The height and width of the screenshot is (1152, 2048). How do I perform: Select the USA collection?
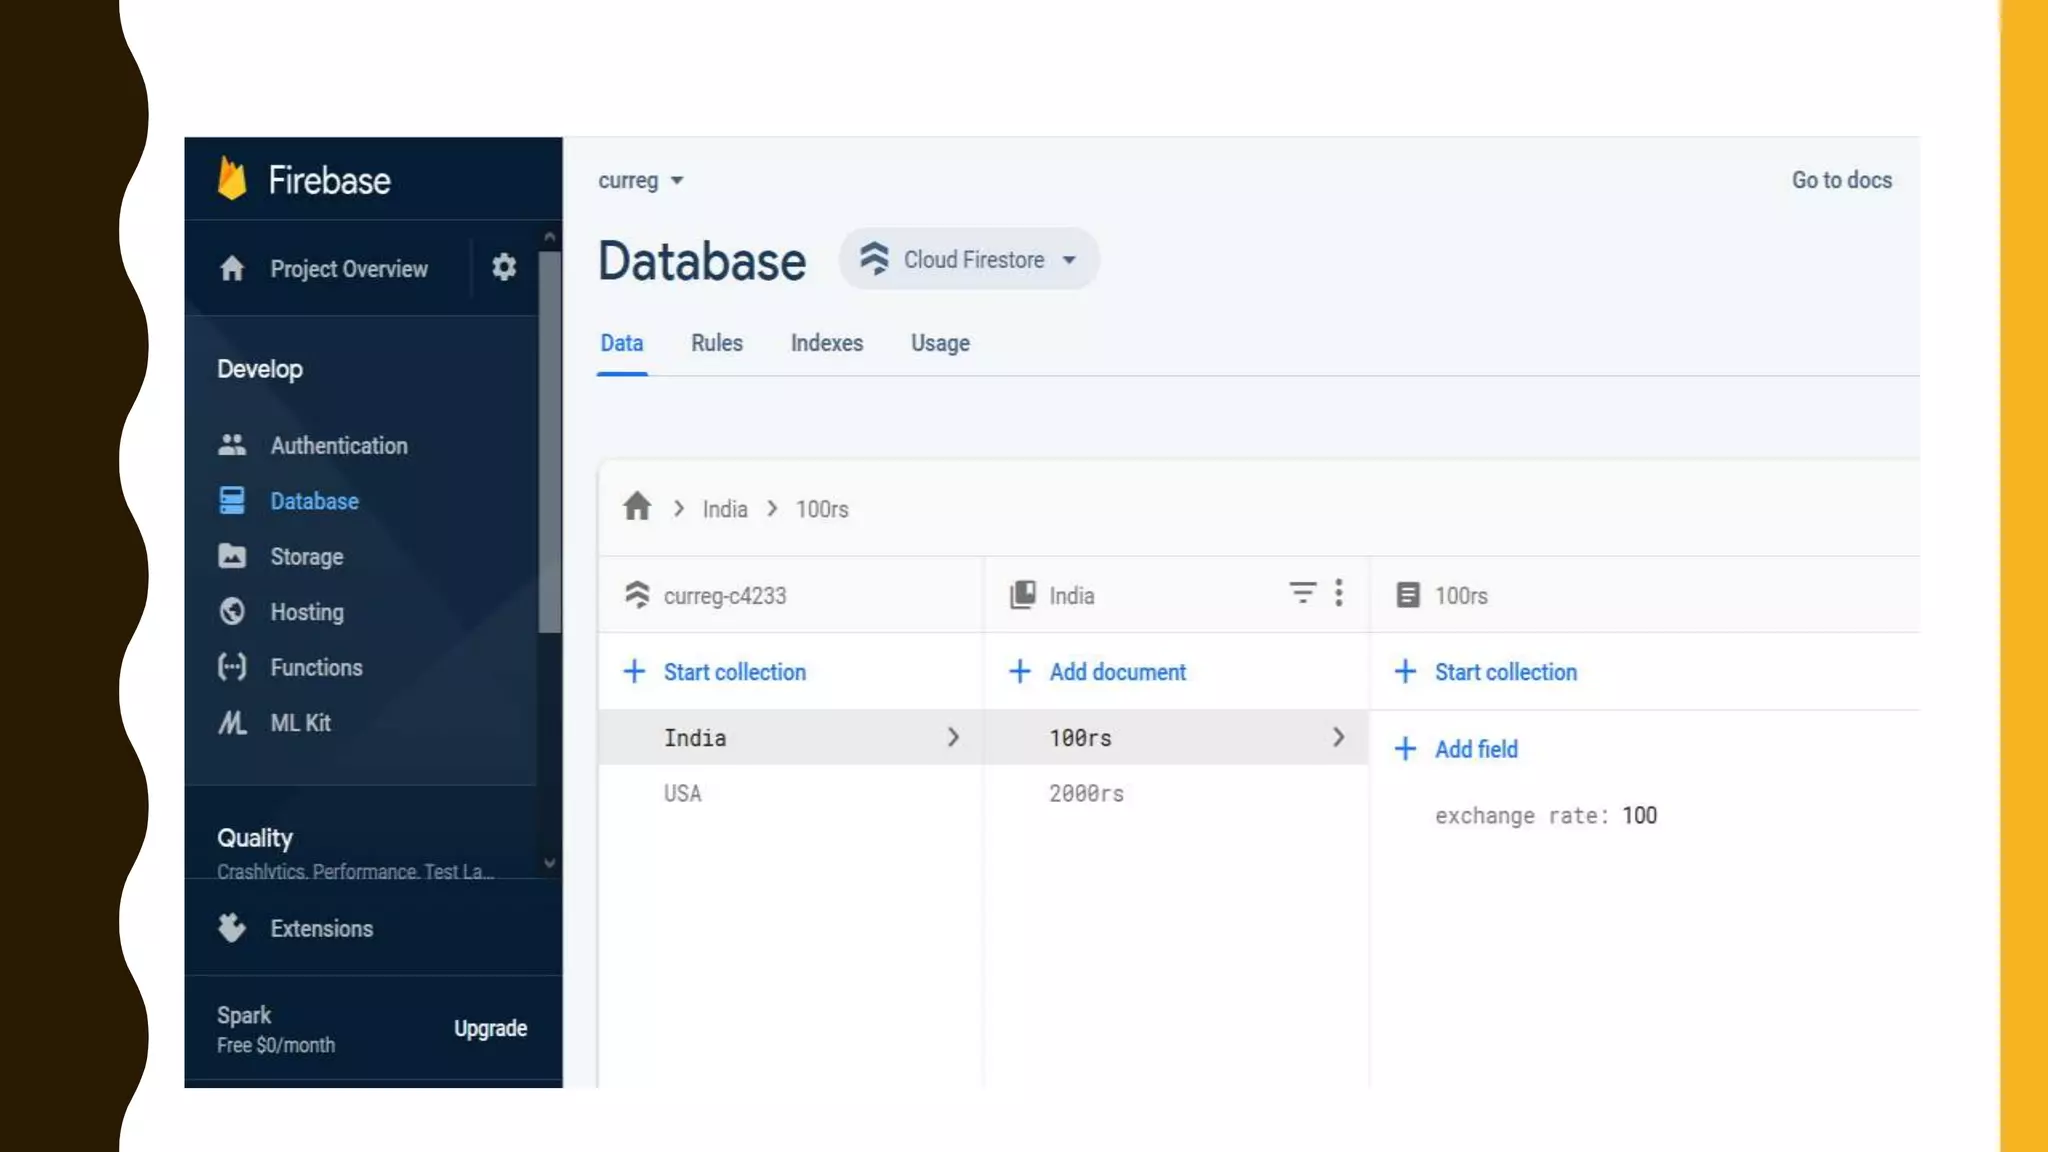point(683,794)
